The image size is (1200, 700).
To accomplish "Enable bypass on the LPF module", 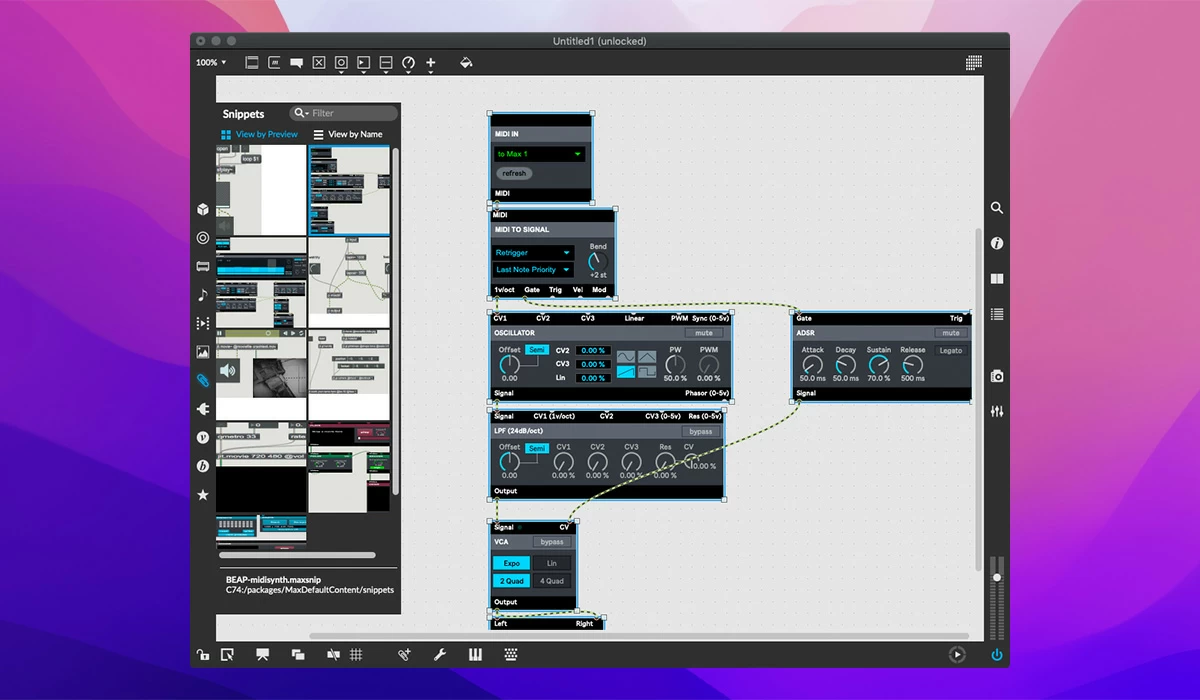I will (x=700, y=431).
